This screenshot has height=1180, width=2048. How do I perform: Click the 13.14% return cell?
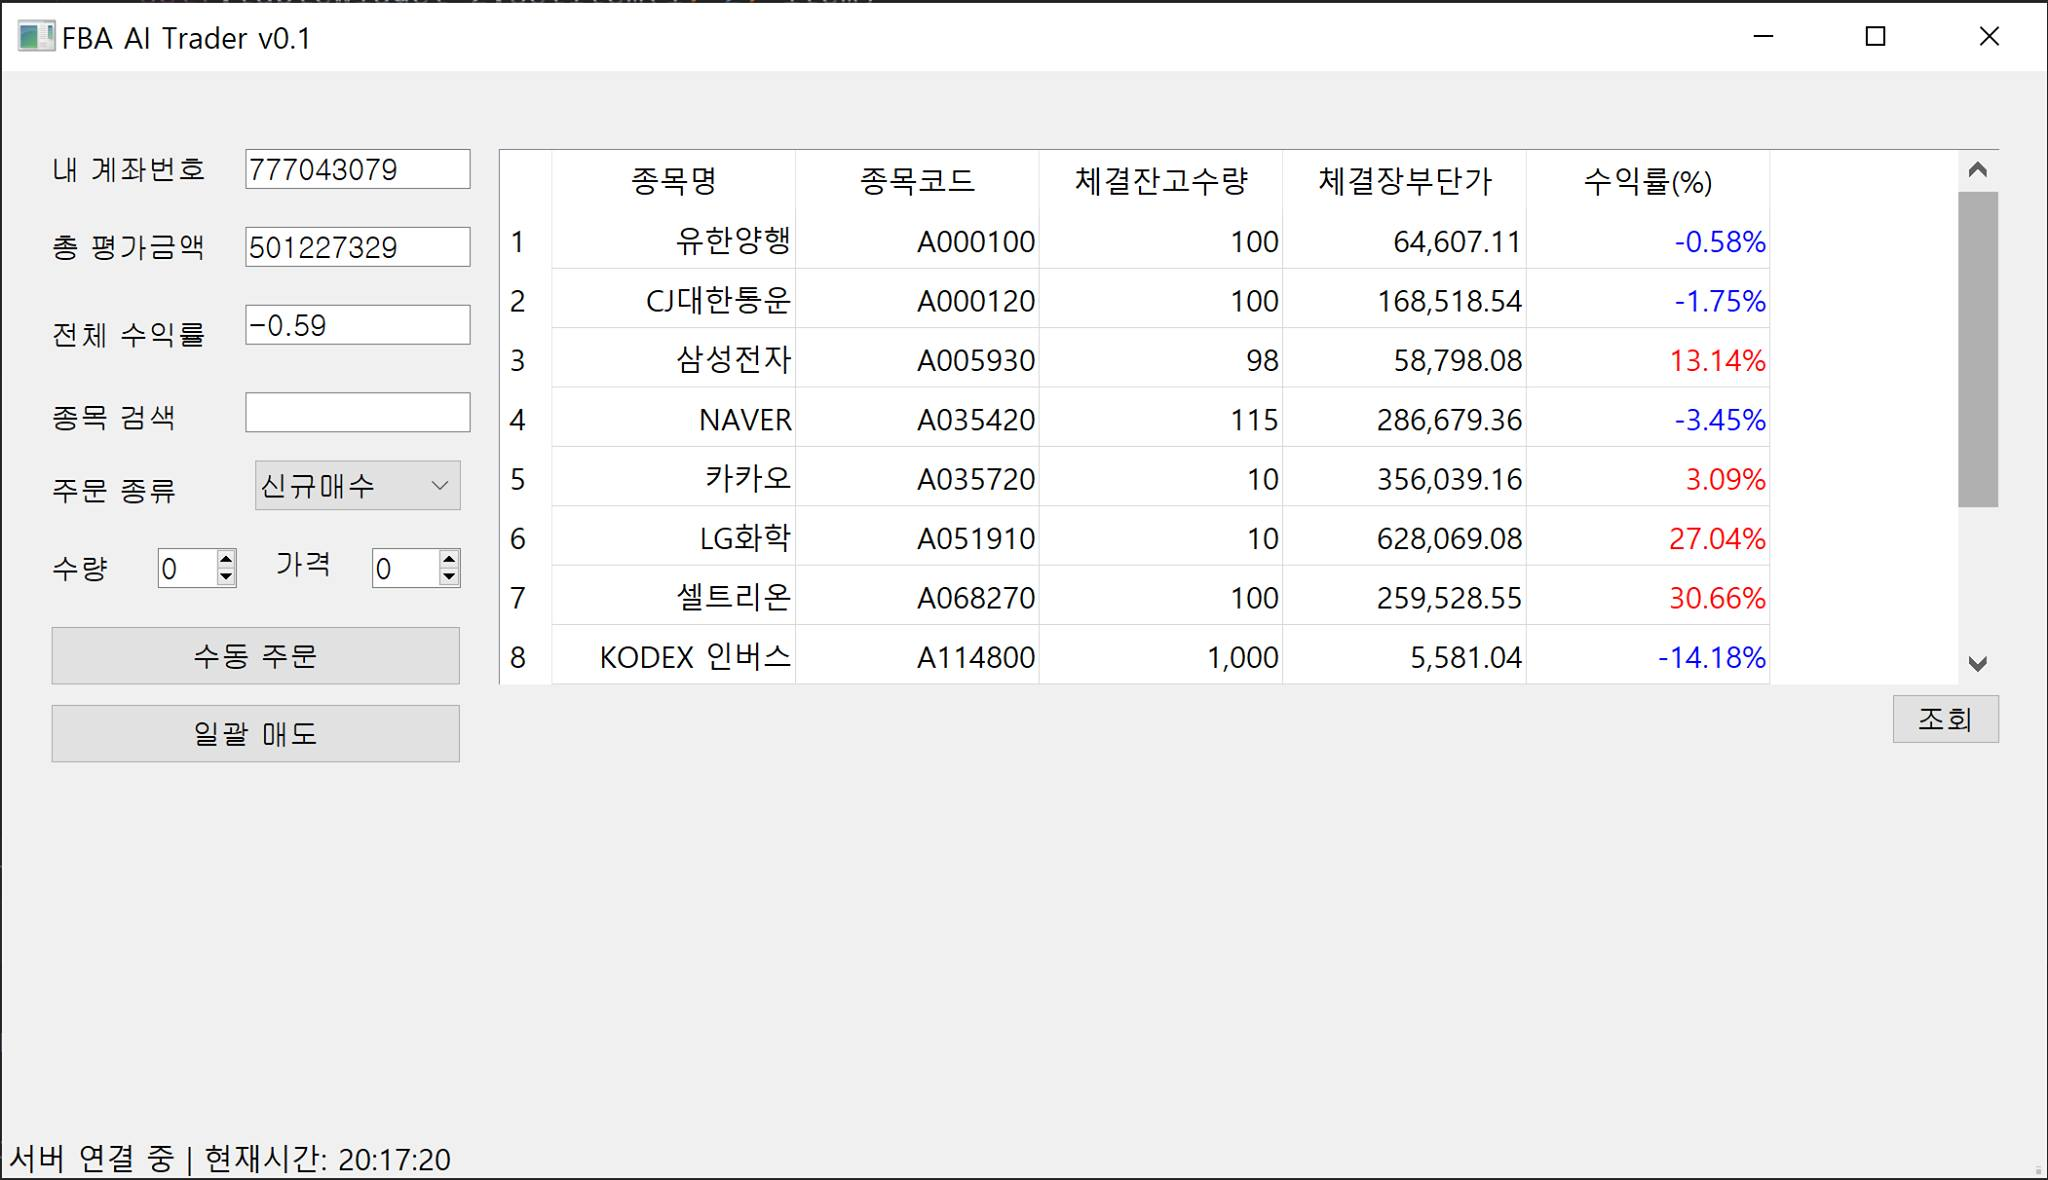[1648, 360]
